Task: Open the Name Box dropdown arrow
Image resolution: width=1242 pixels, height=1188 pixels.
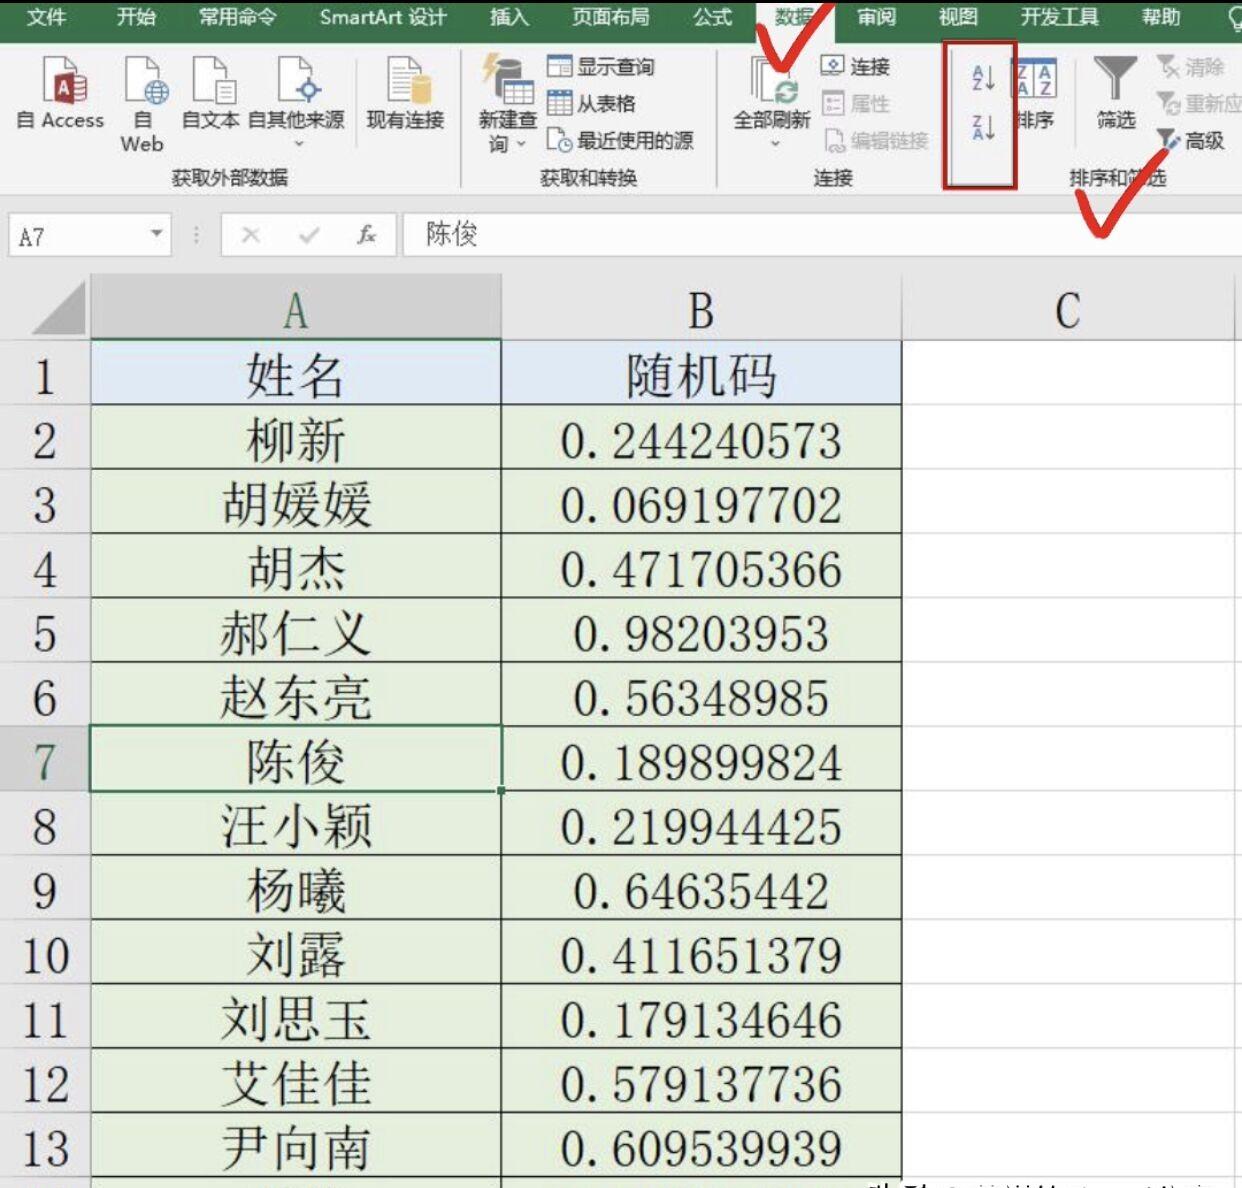Action: [x=157, y=234]
